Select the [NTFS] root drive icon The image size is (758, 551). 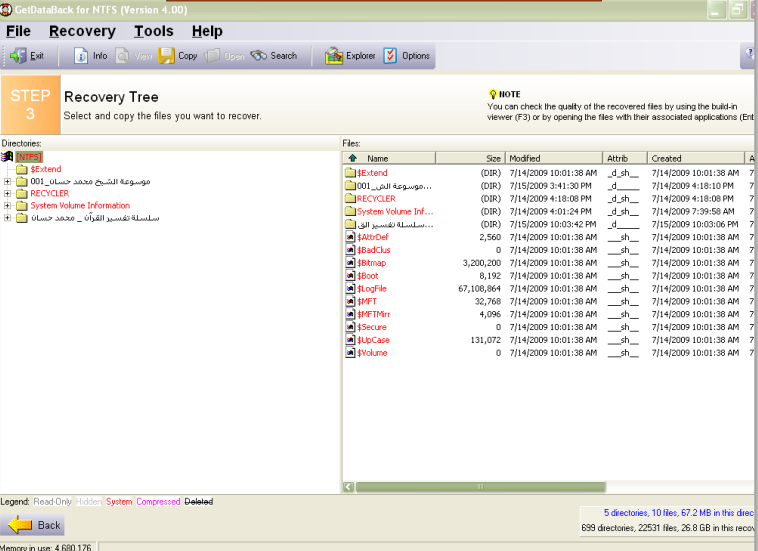pyautogui.click(x=7, y=157)
